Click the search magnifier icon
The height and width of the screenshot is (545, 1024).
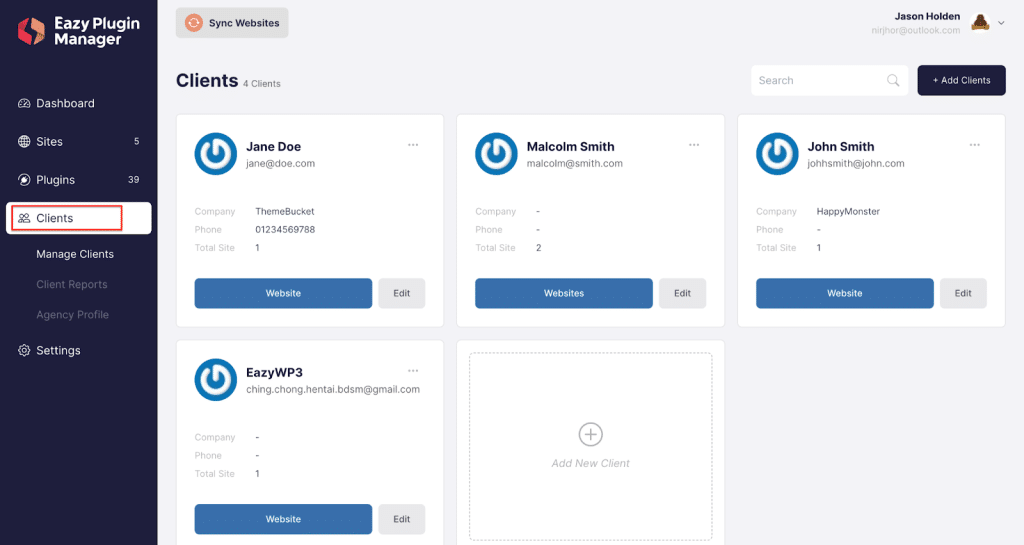[x=893, y=80]
